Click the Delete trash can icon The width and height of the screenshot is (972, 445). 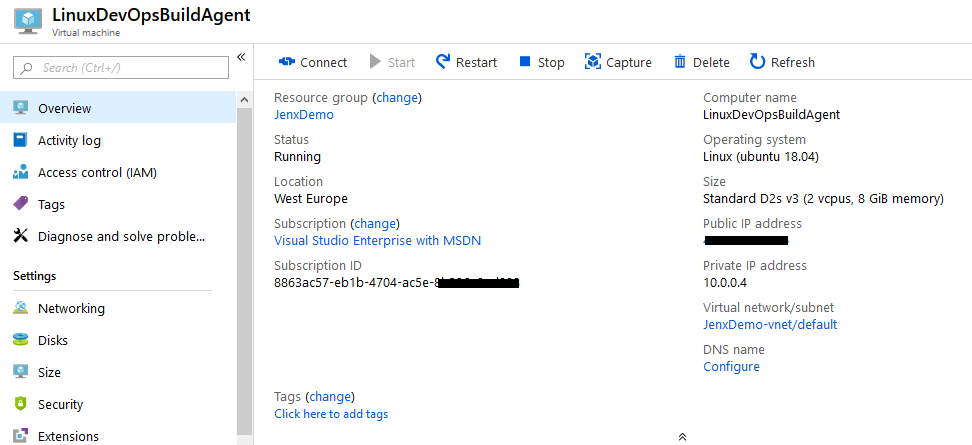[x=680, y=61]
